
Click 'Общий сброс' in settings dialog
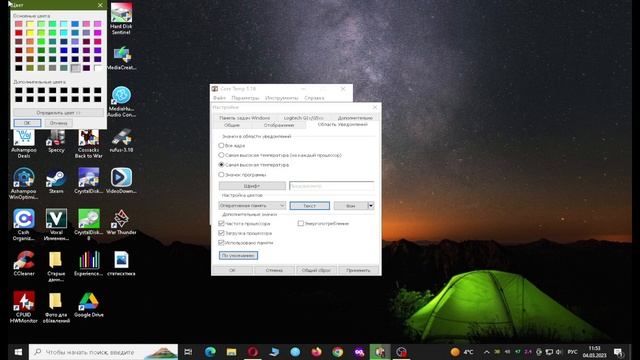(316, 270)
